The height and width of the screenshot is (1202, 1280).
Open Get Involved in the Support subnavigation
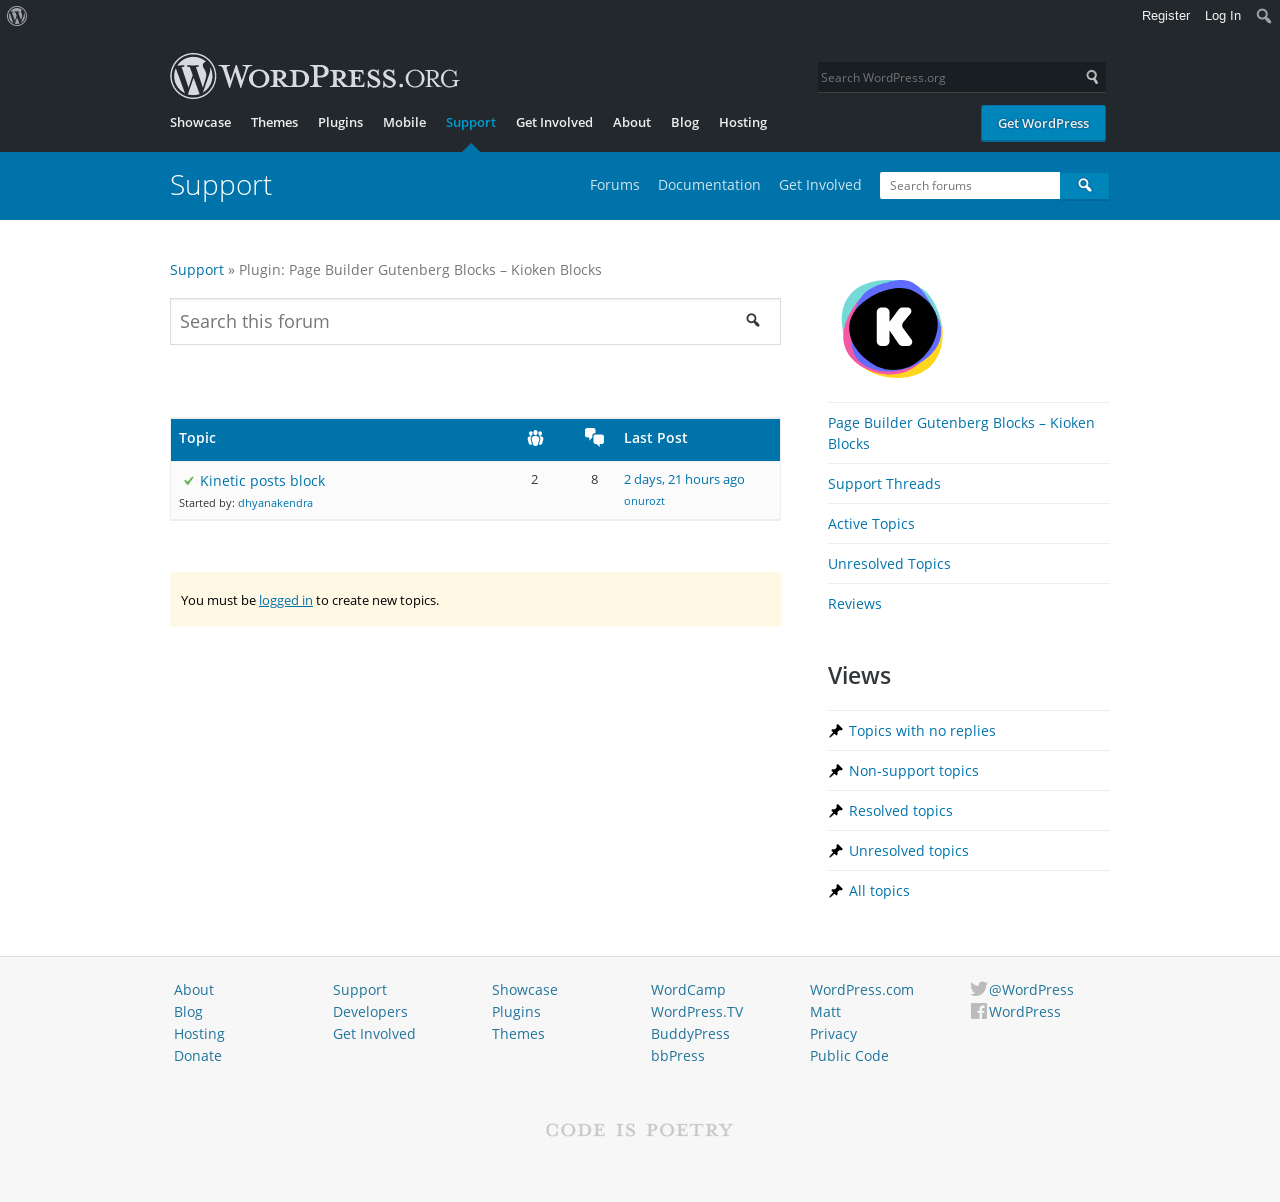(x=820, y=185)
